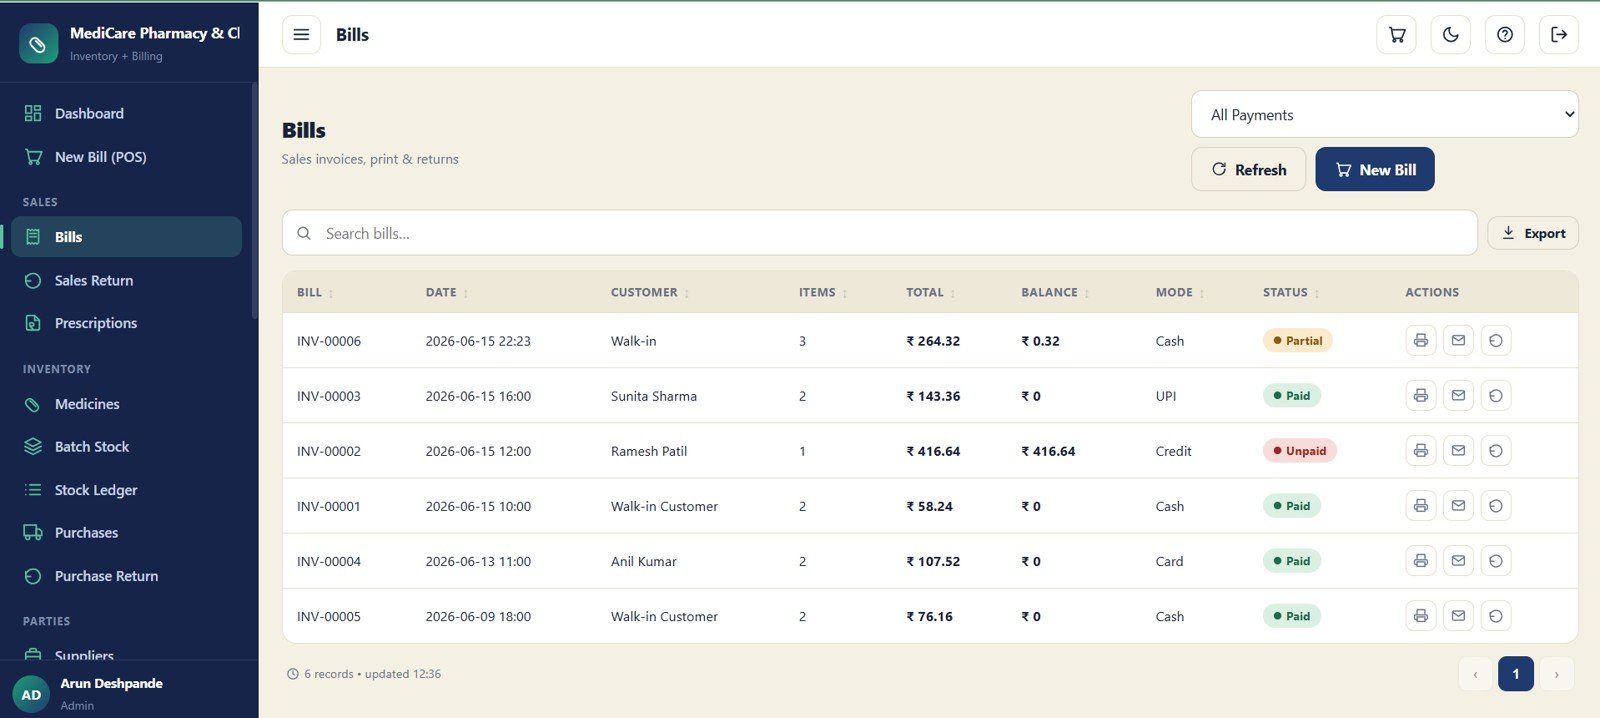Go to Sales Return page
The image size is (1600, 718).
tap(126, 281)
